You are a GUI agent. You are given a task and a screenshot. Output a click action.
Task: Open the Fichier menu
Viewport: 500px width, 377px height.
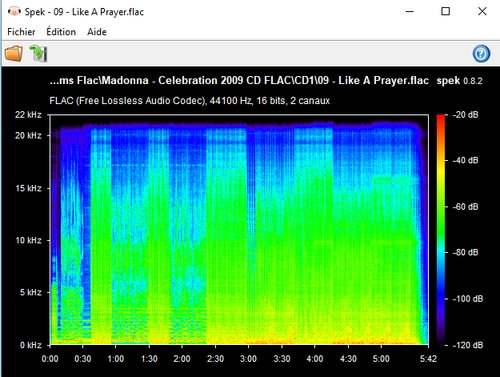[21, 32]
